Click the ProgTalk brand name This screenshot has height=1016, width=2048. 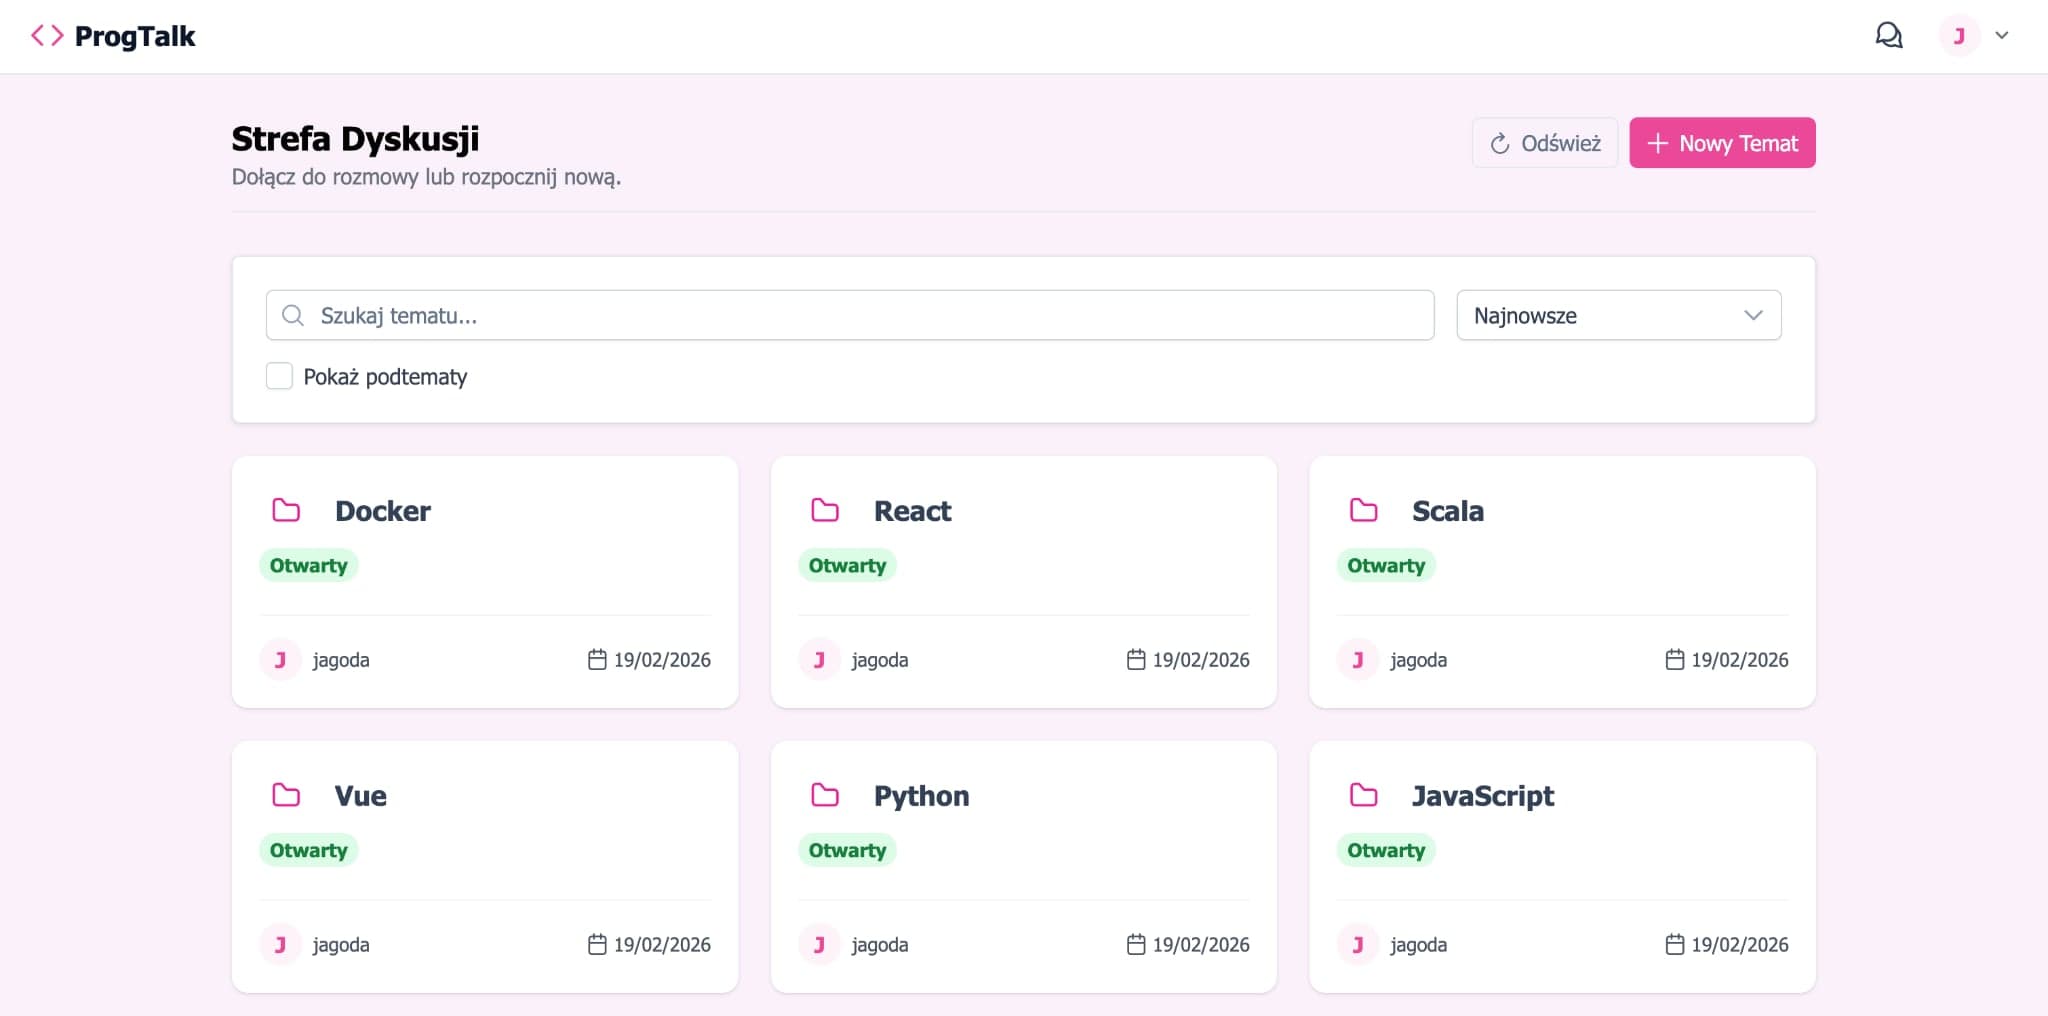135,36
